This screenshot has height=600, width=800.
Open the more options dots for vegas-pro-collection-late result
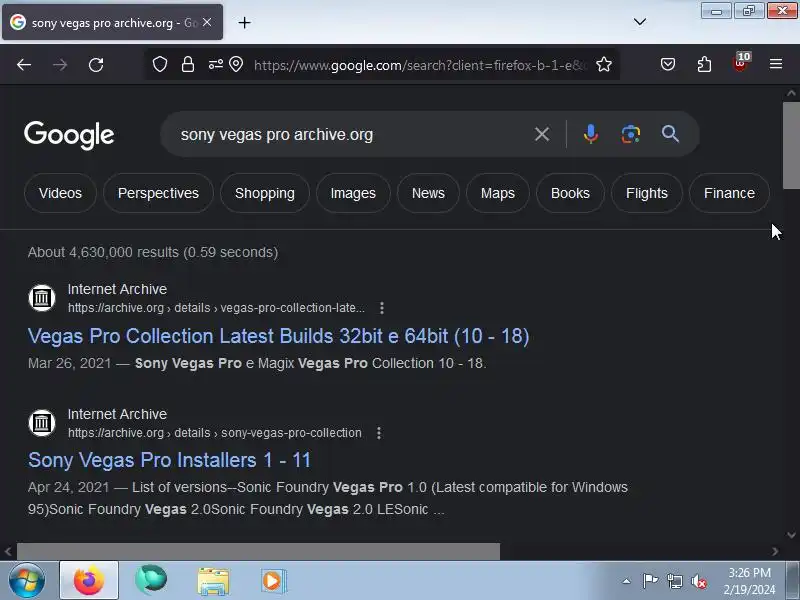(x=382, y=308)
